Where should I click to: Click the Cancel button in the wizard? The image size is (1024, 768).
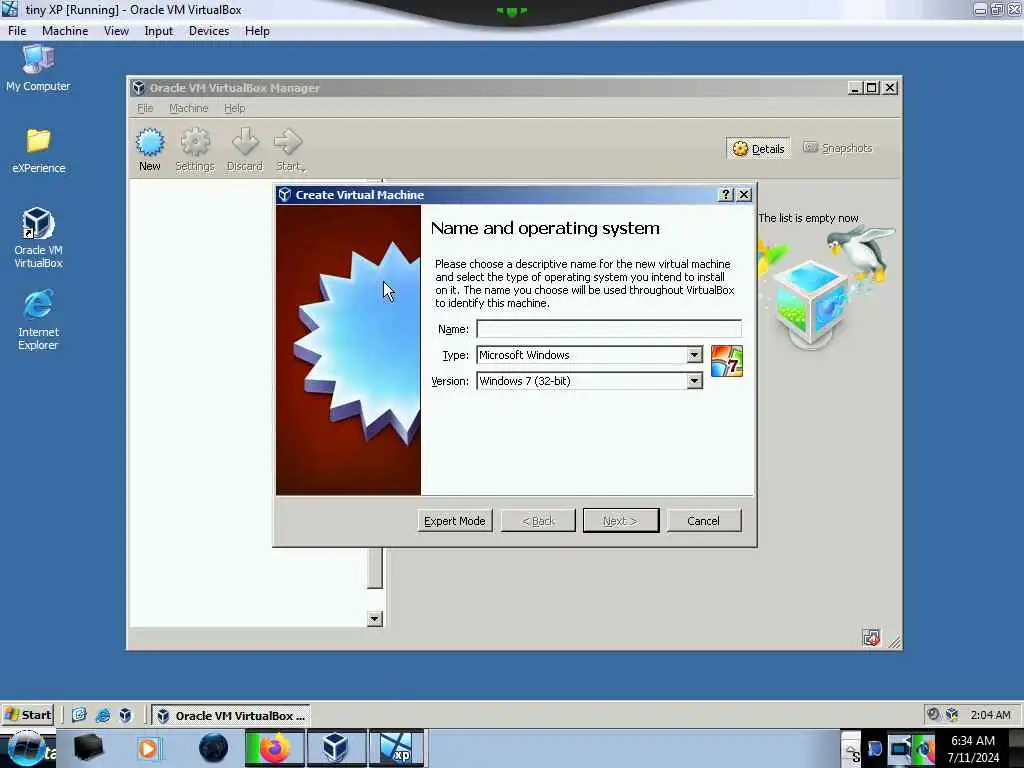point(703,520)
